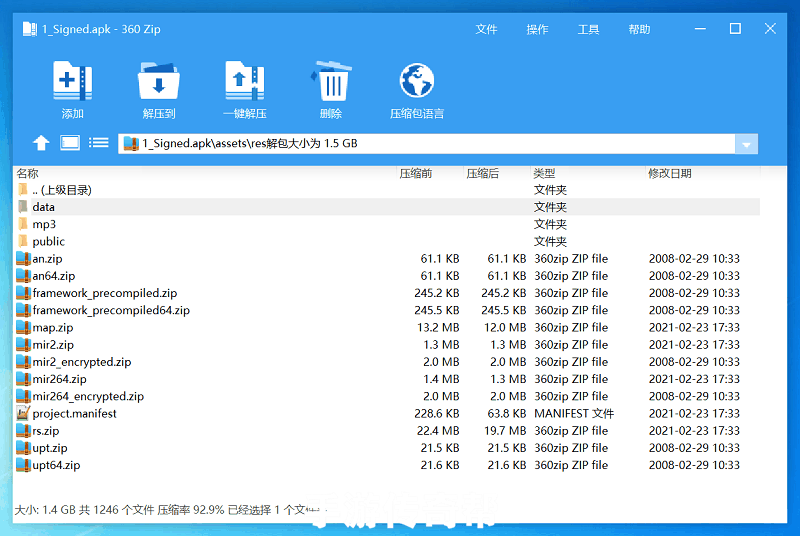
Task: Open the 操作 menu
Action: coord(537,30)
